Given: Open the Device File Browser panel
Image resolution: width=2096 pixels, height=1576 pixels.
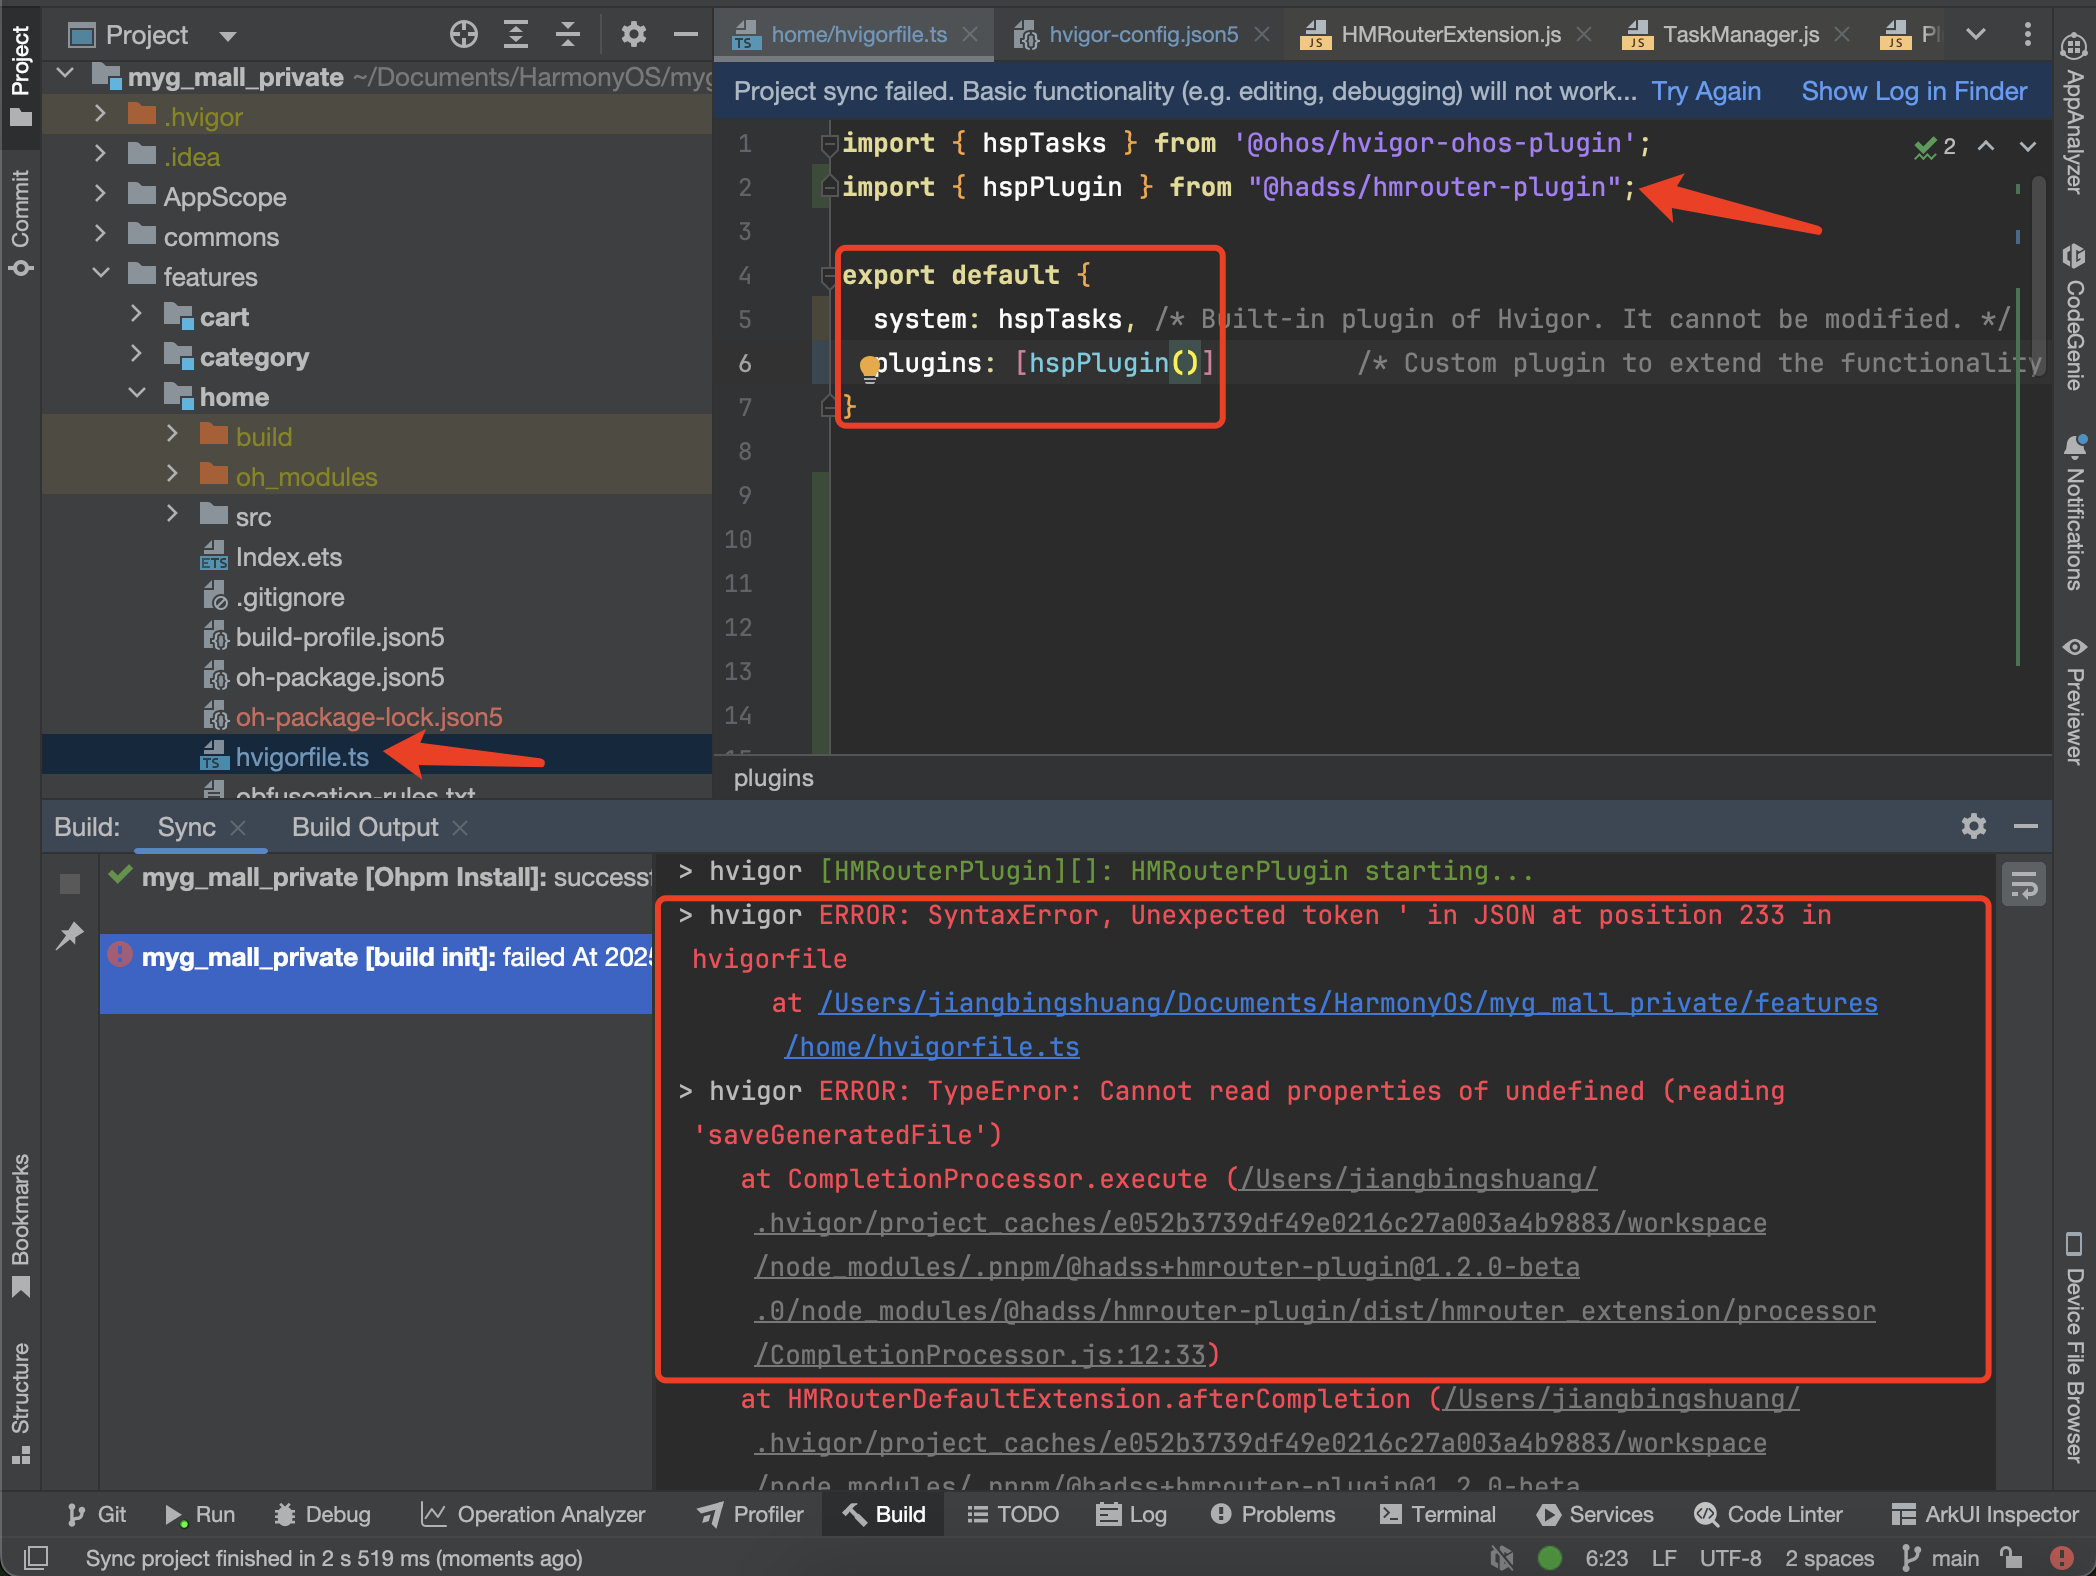Looking at the screenshot, I should point(2073,1347).
